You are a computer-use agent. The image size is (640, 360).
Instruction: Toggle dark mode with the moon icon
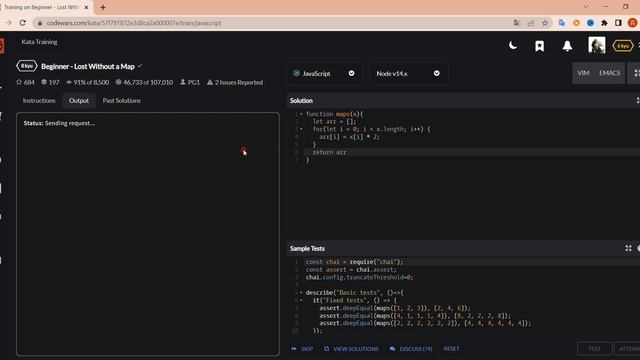tap(513, 45)
